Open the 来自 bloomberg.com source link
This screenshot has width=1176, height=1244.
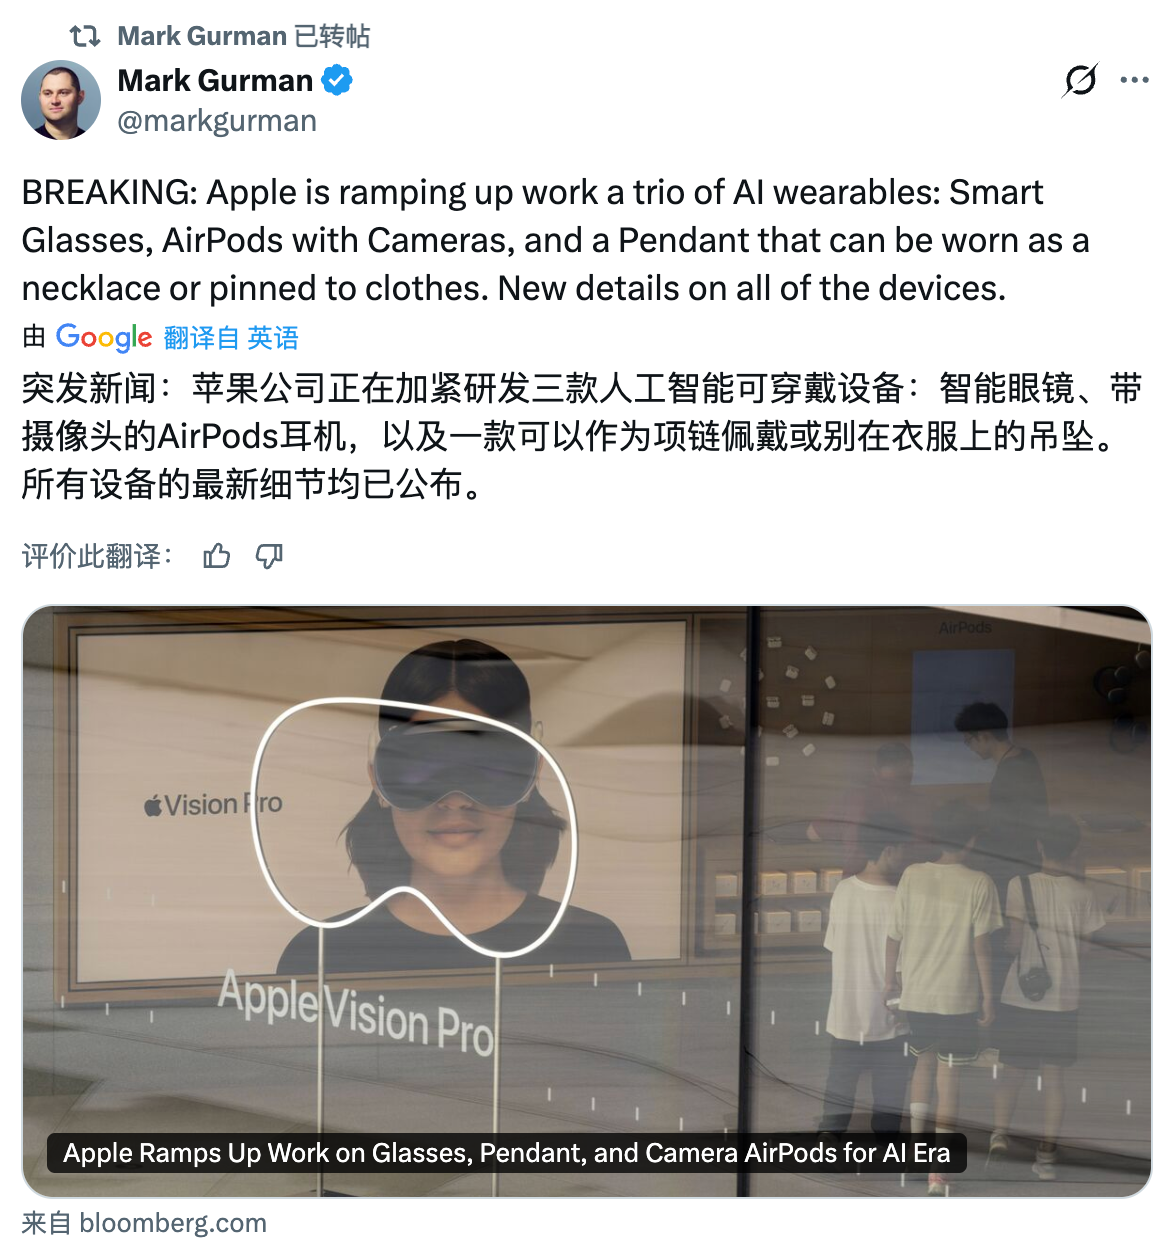point(144,1223)
